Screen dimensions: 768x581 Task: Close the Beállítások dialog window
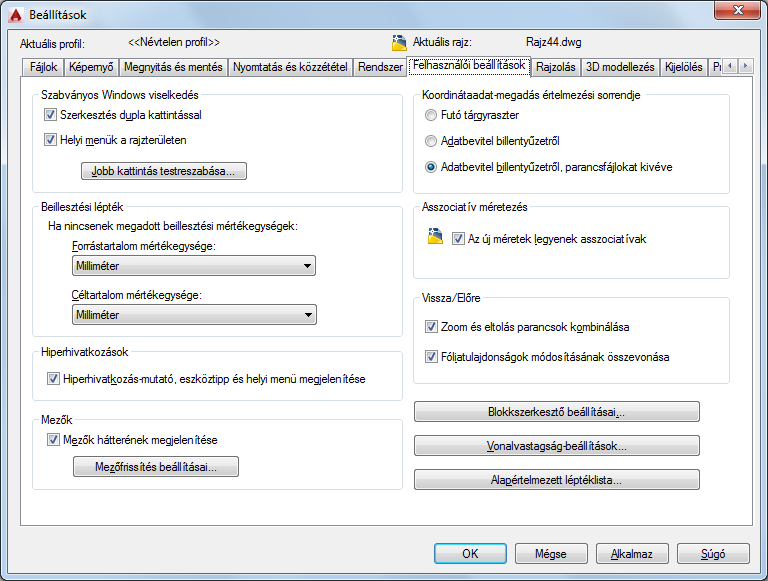[x=737, y=10]
